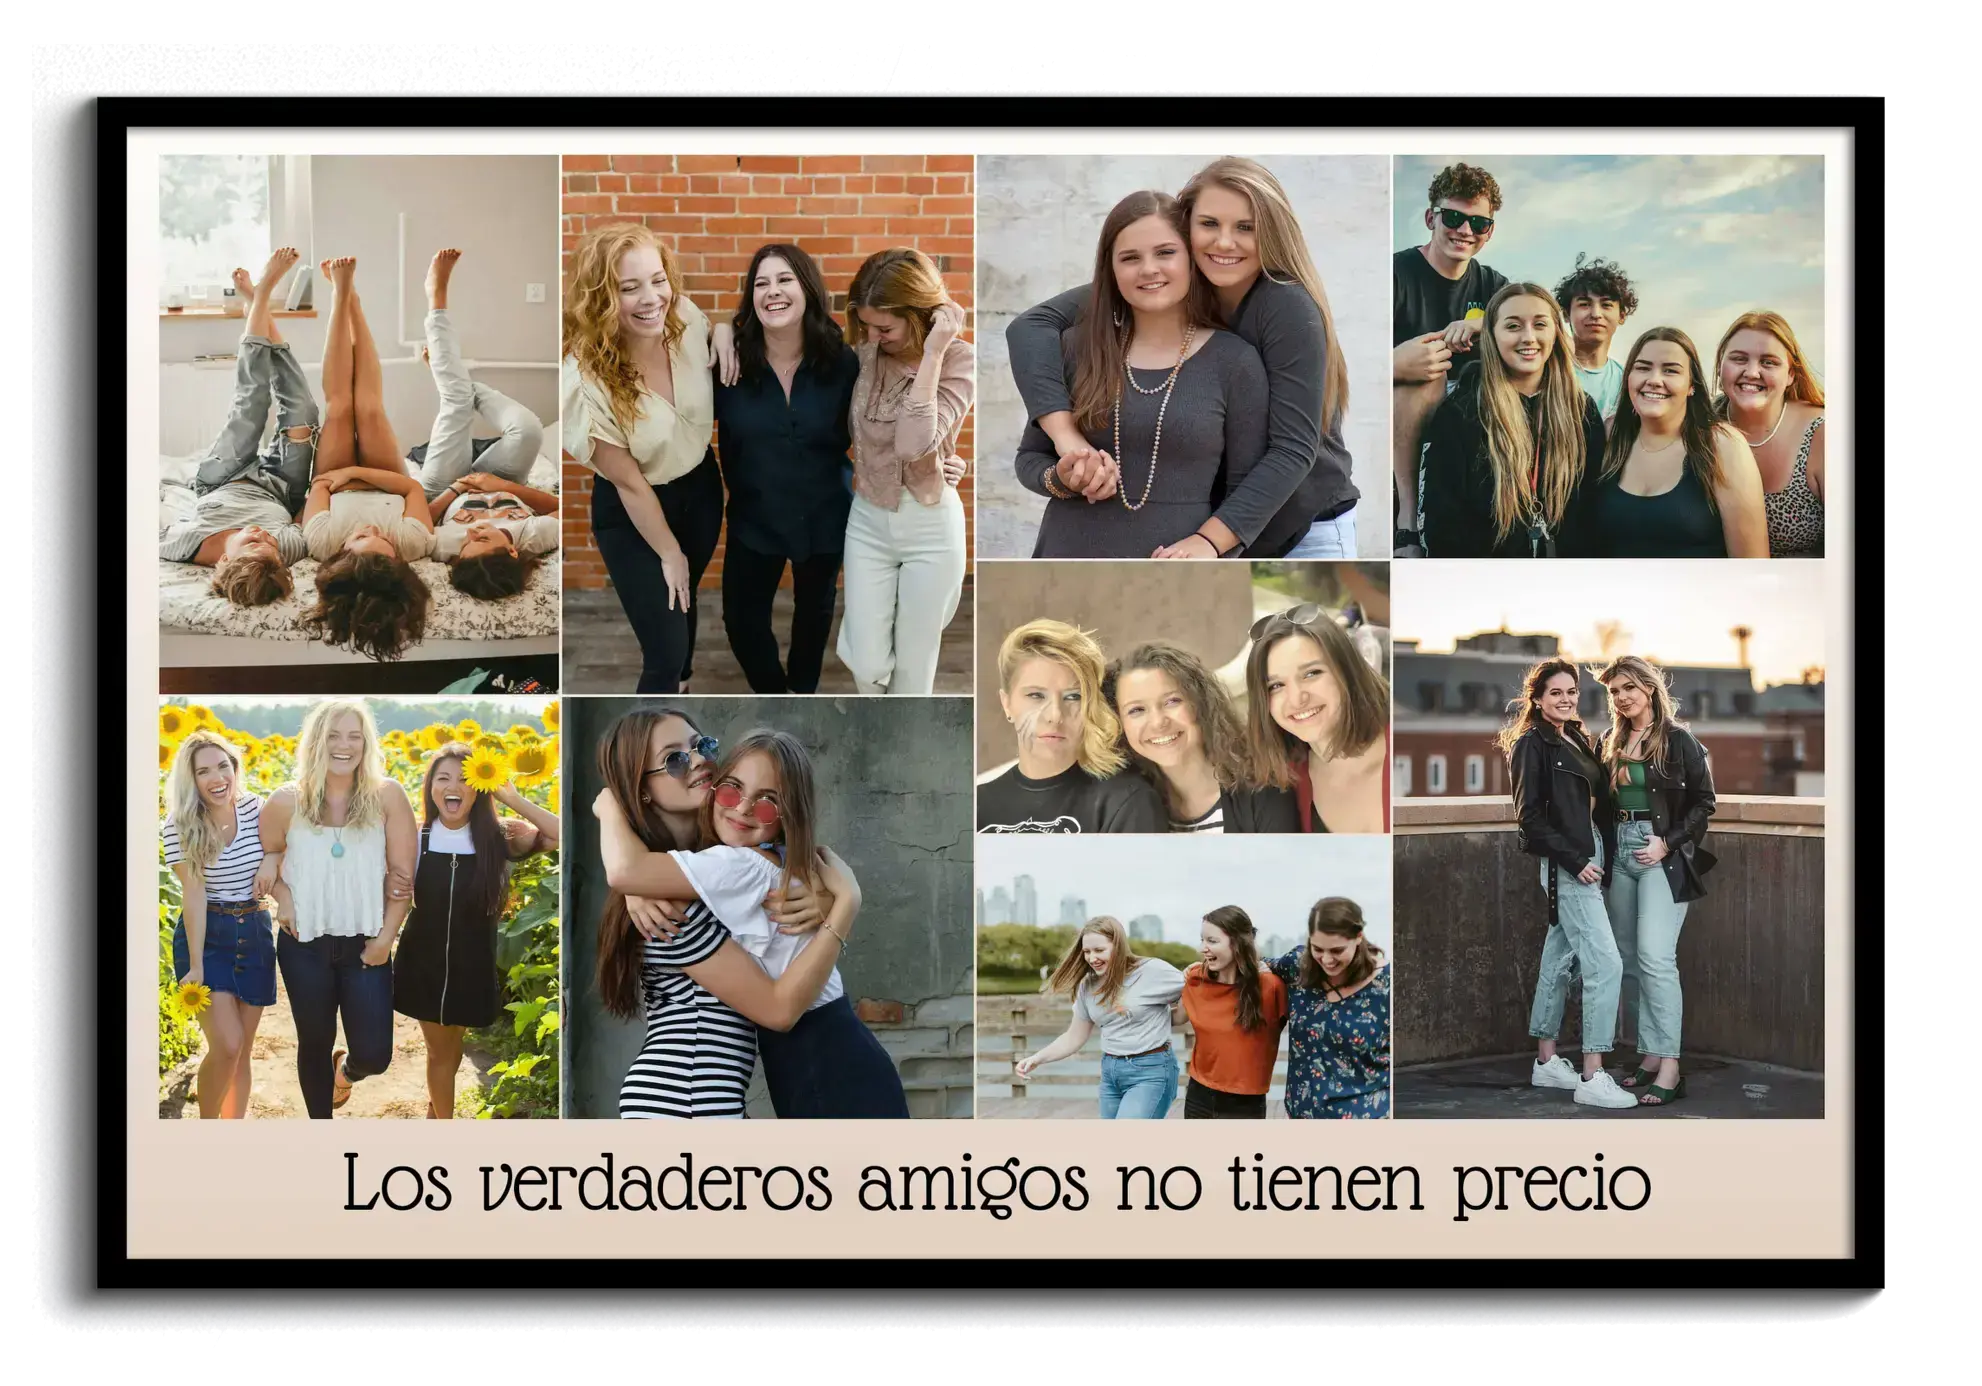Select the waterfront photo of three laughing women

tap(1183, 977)
